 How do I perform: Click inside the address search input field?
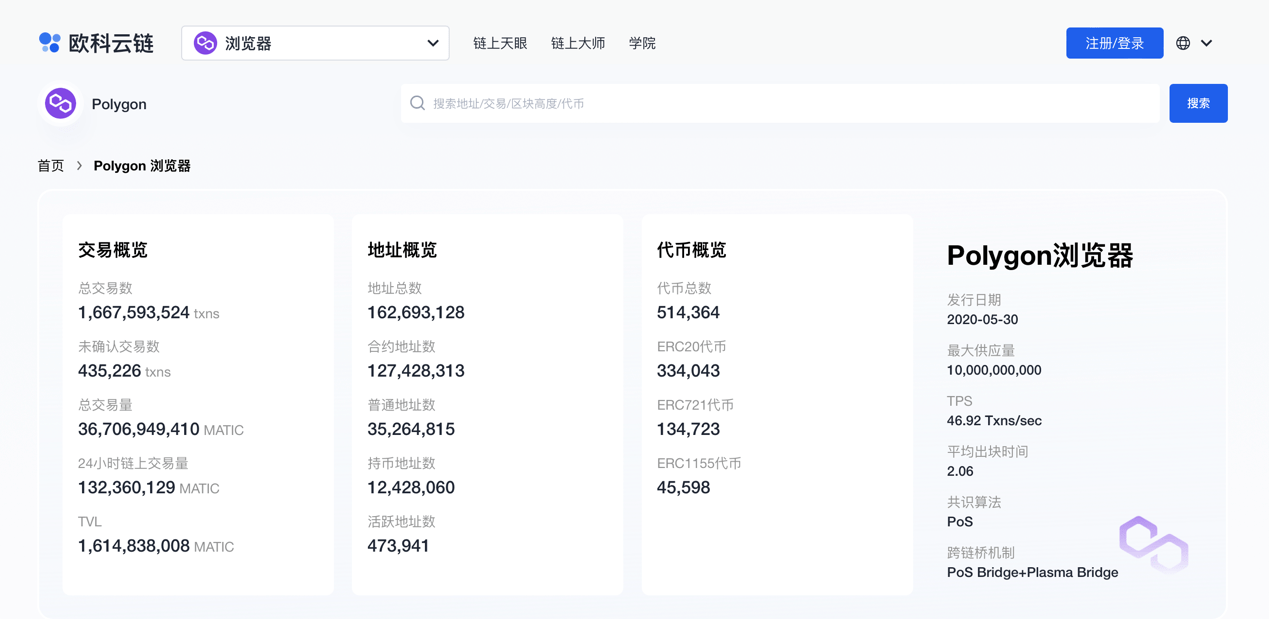click(700, 103)
